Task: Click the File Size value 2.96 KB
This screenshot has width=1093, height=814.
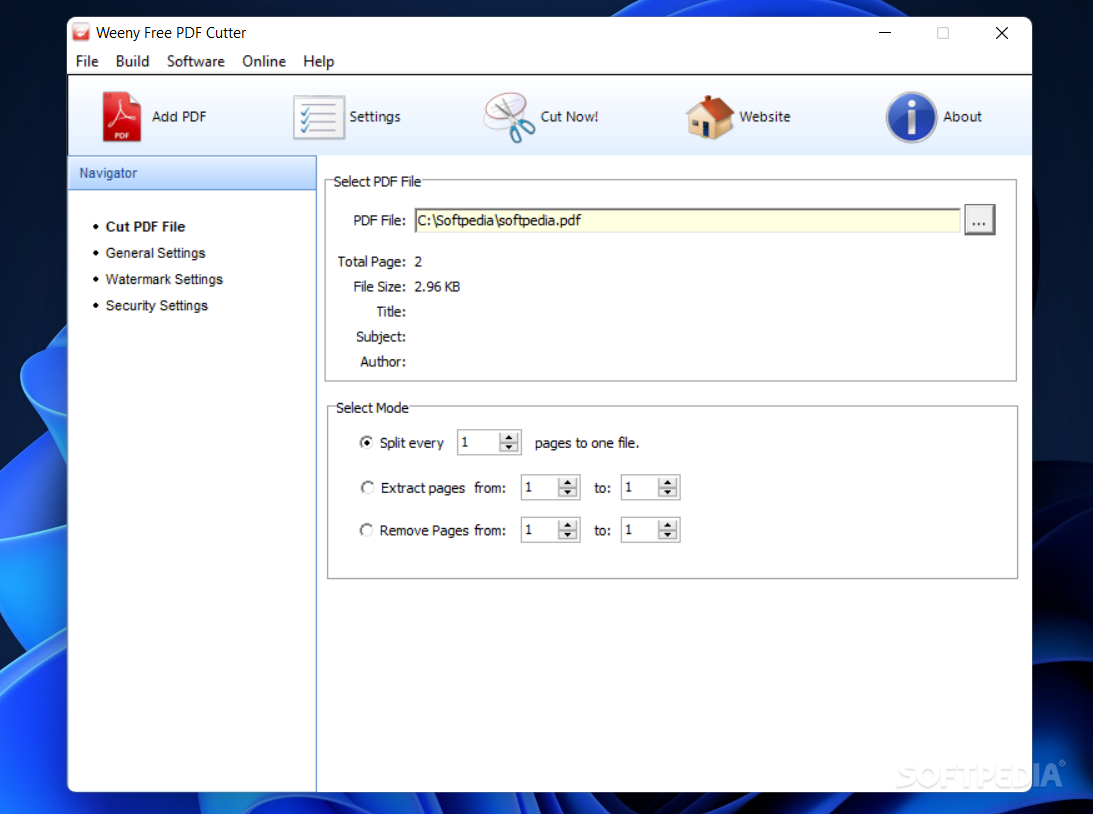Action: coord(437,286)
